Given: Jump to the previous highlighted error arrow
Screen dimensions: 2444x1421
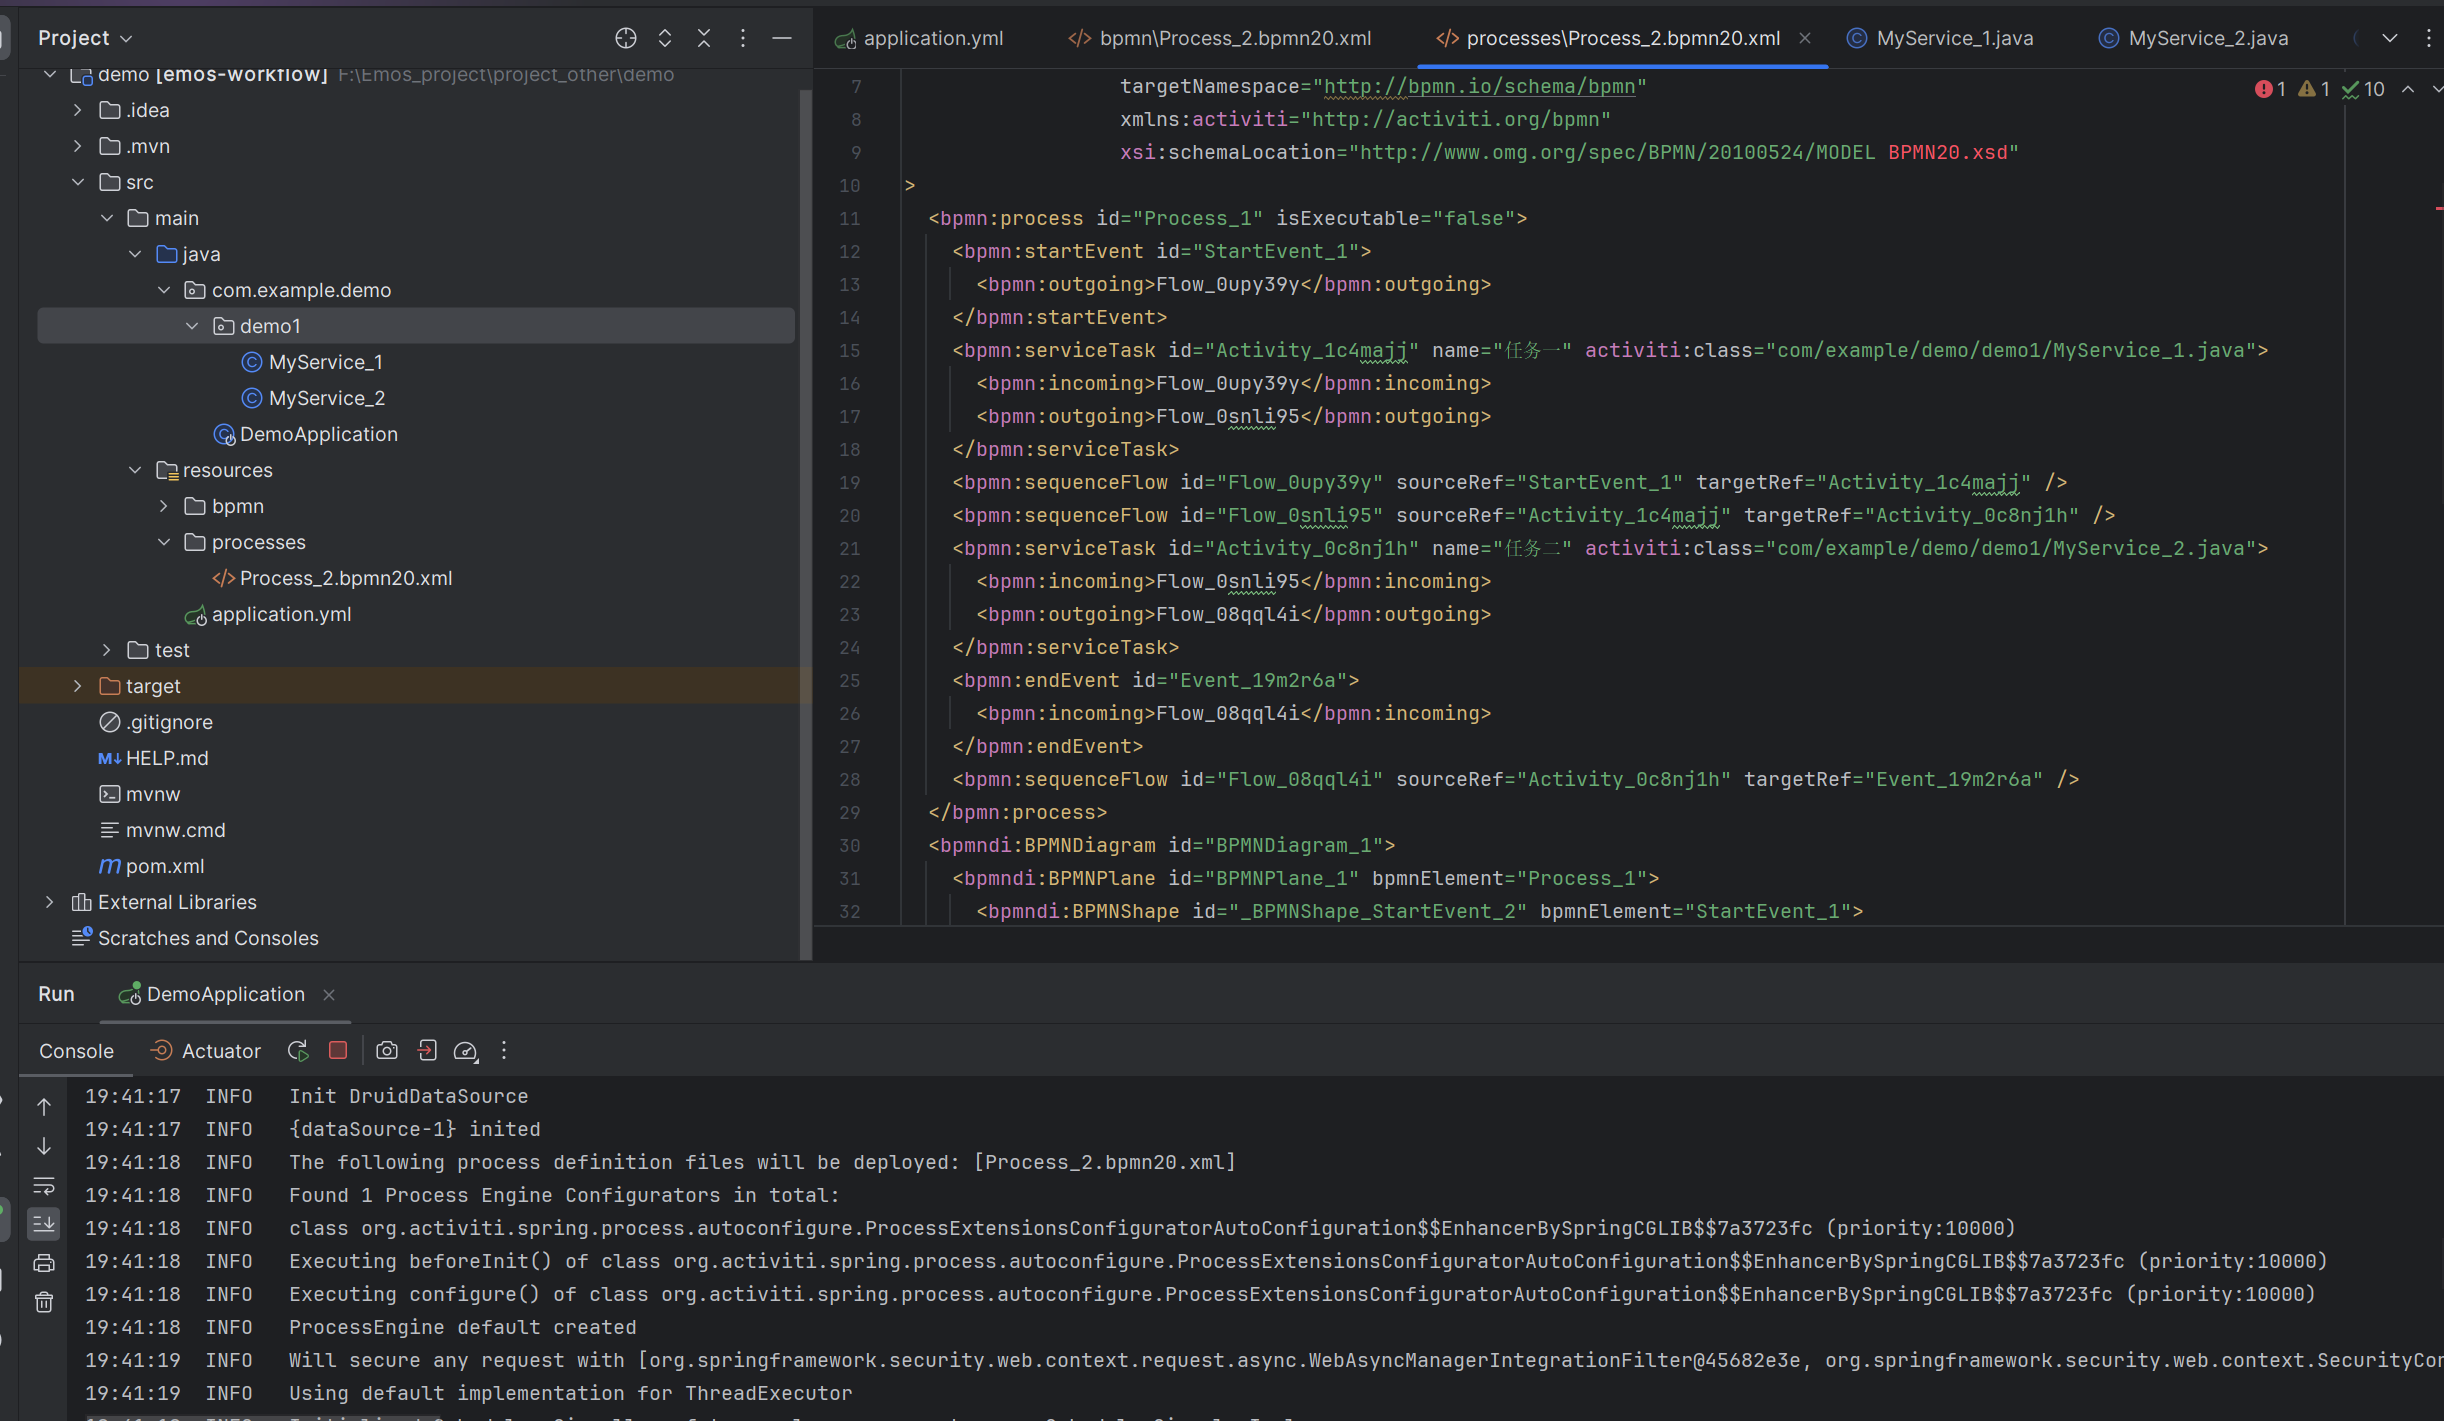Looking at the screenshot, I should (2408, 89).
